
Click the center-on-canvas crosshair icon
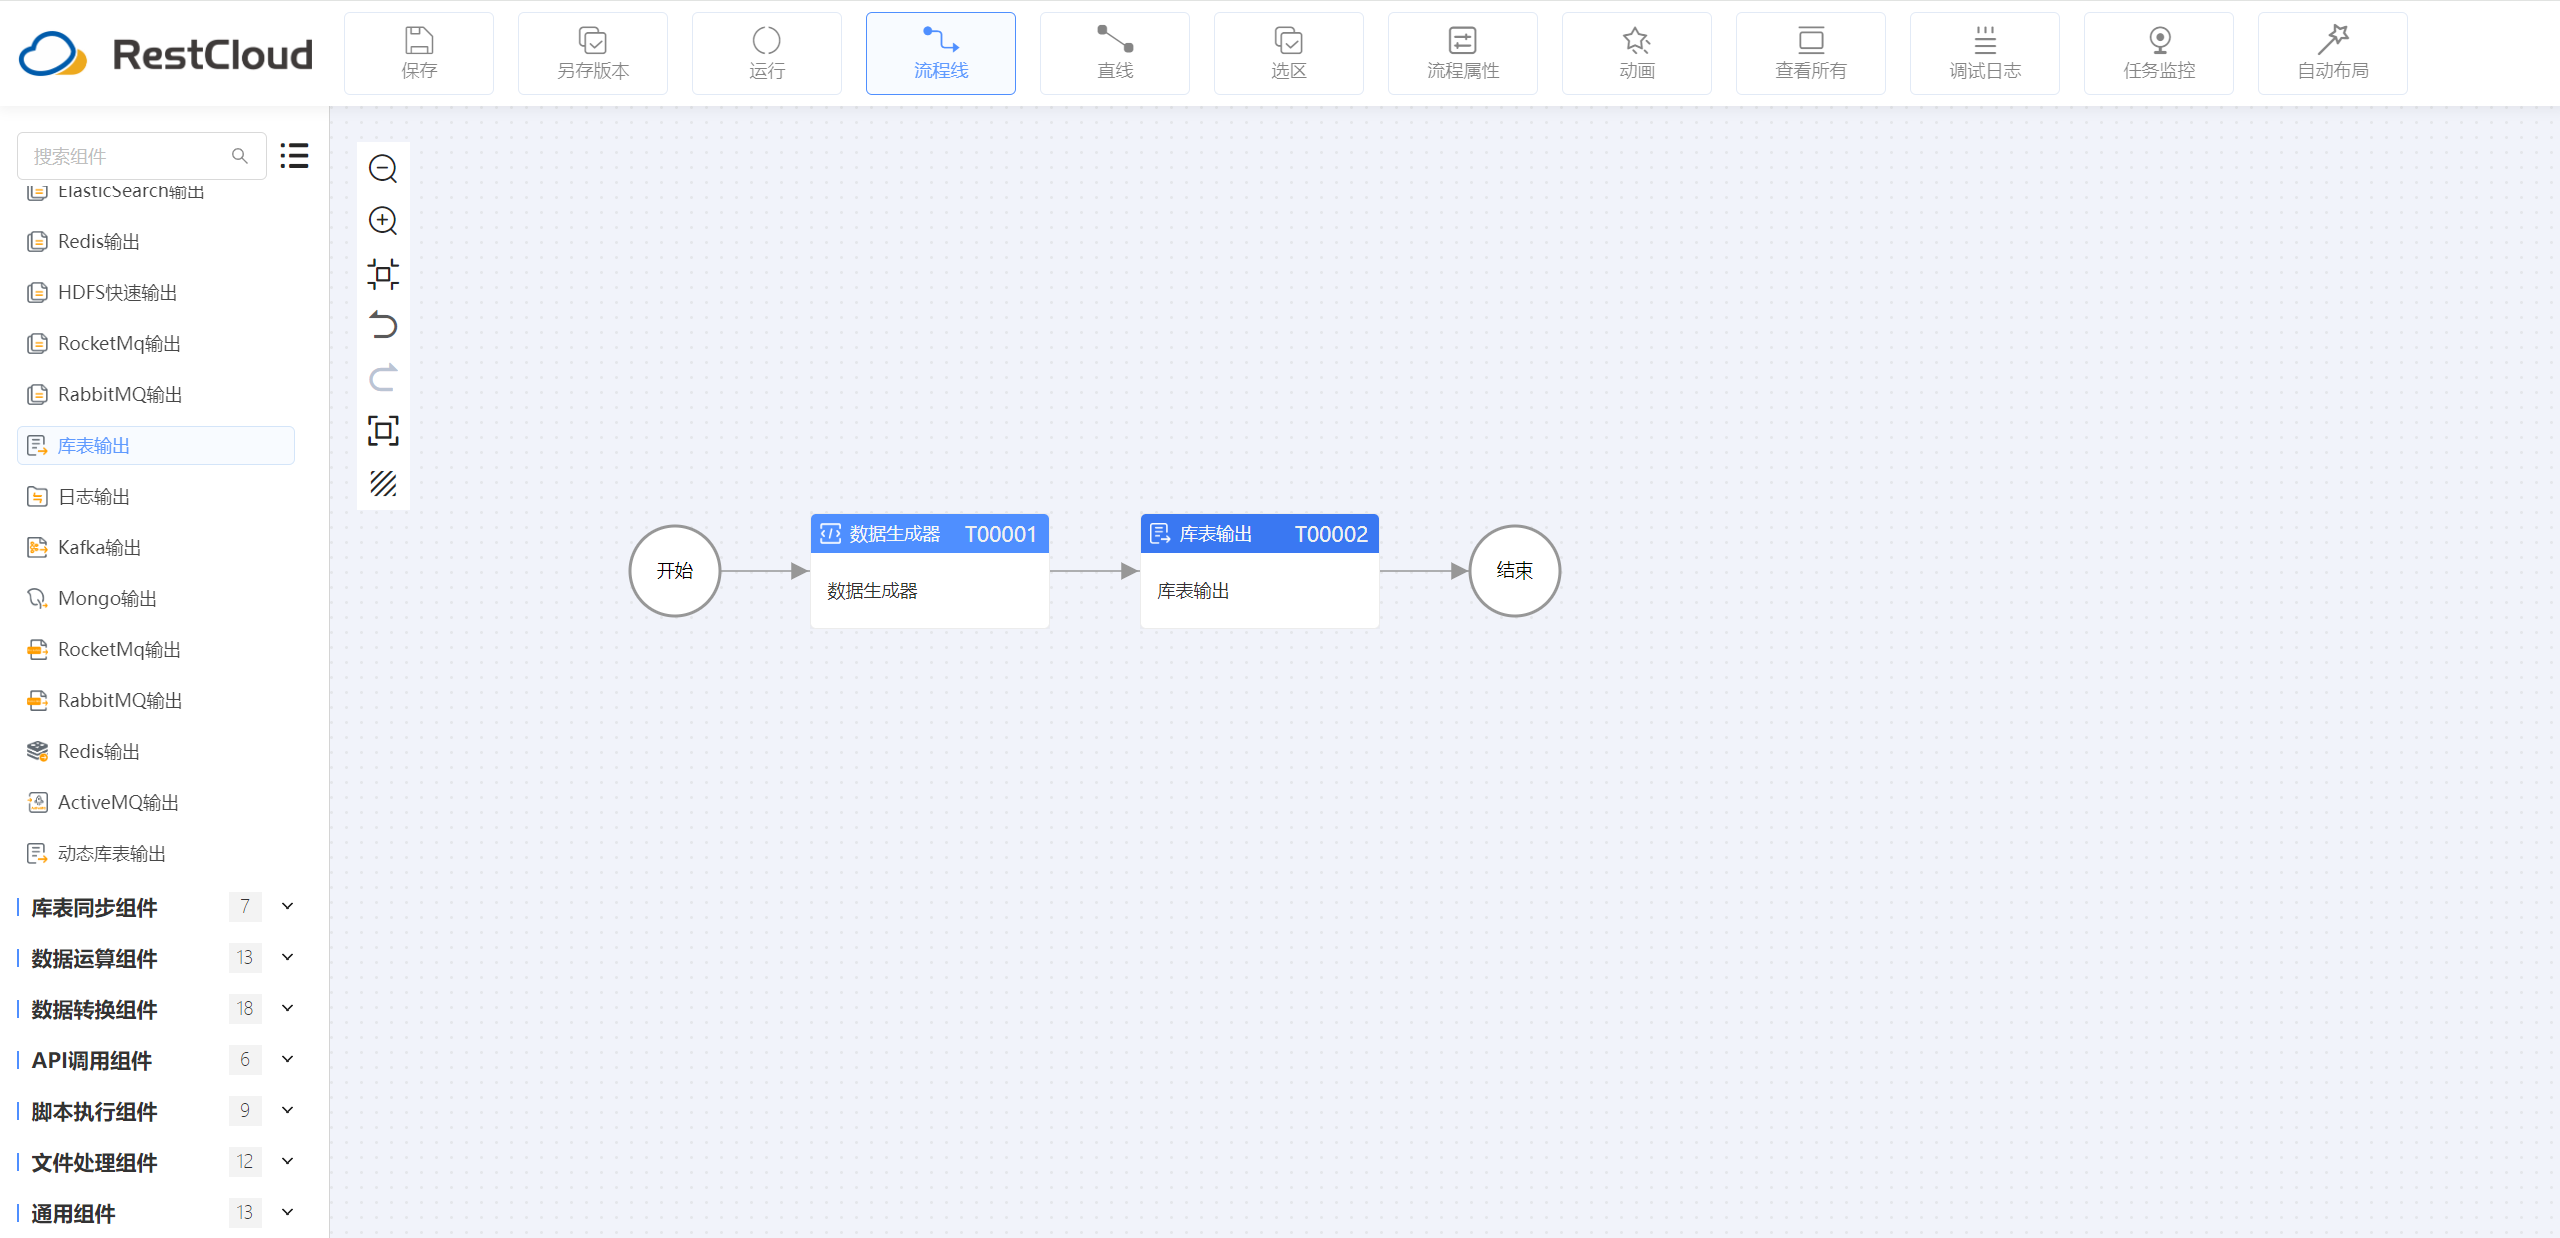[383, 273]
